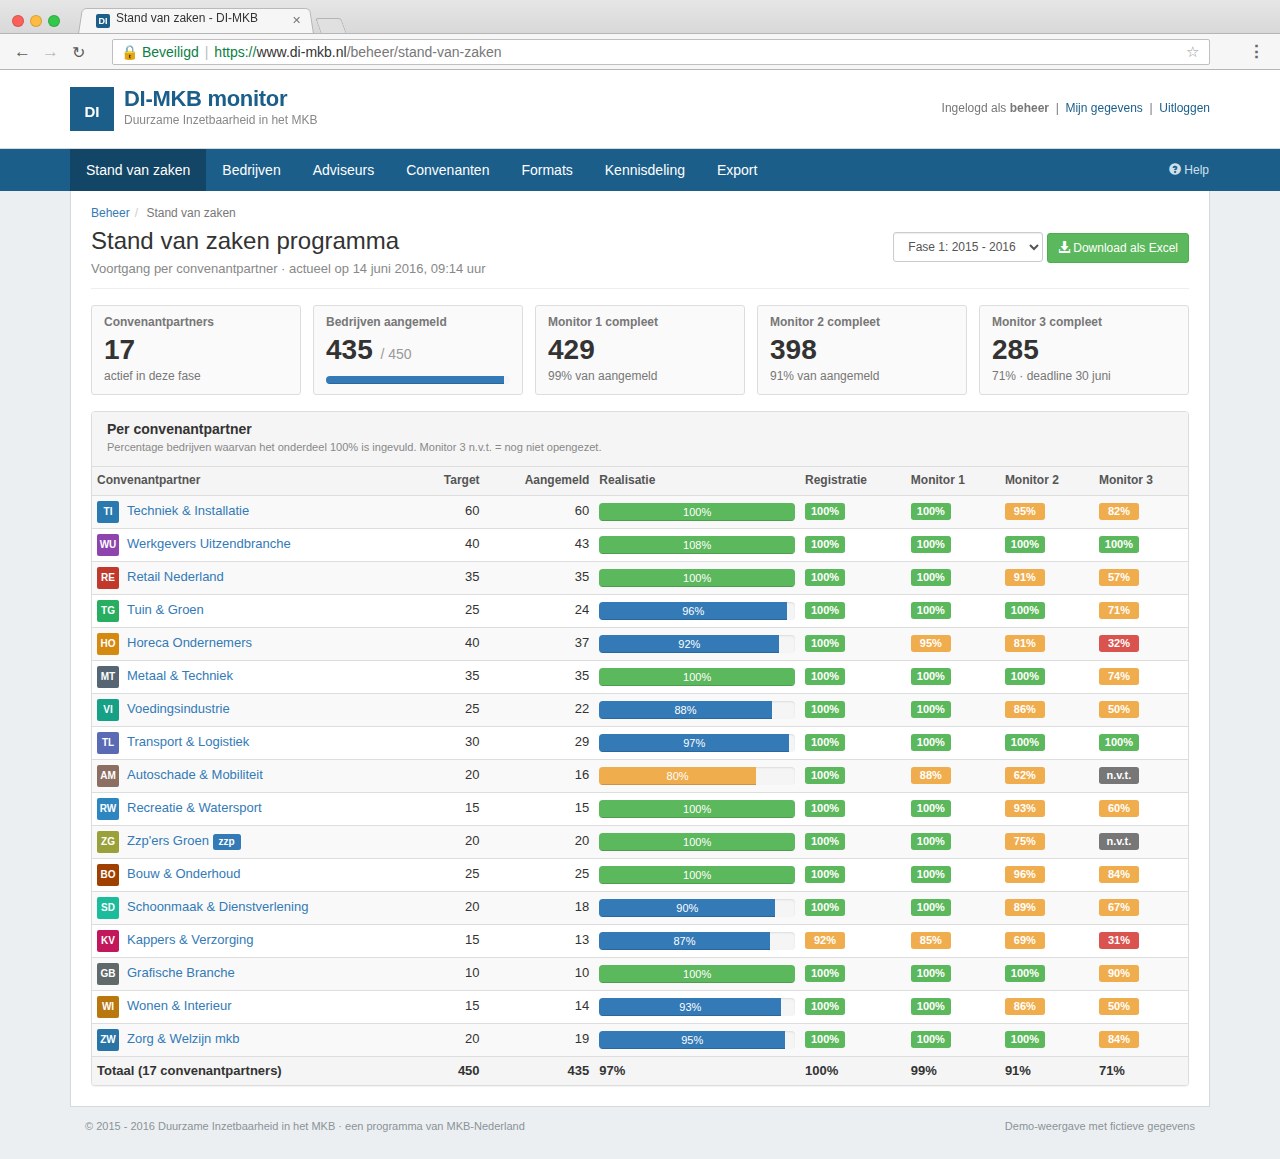This screenshot has height=1159, width=1280.
Task: Click the red 32% Monitor 3 badge for Horeca
Action: coord(1119,644)
